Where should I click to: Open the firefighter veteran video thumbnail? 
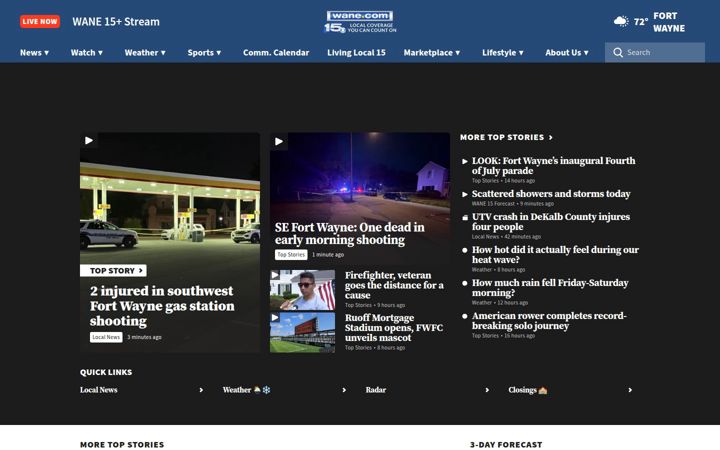303,290
